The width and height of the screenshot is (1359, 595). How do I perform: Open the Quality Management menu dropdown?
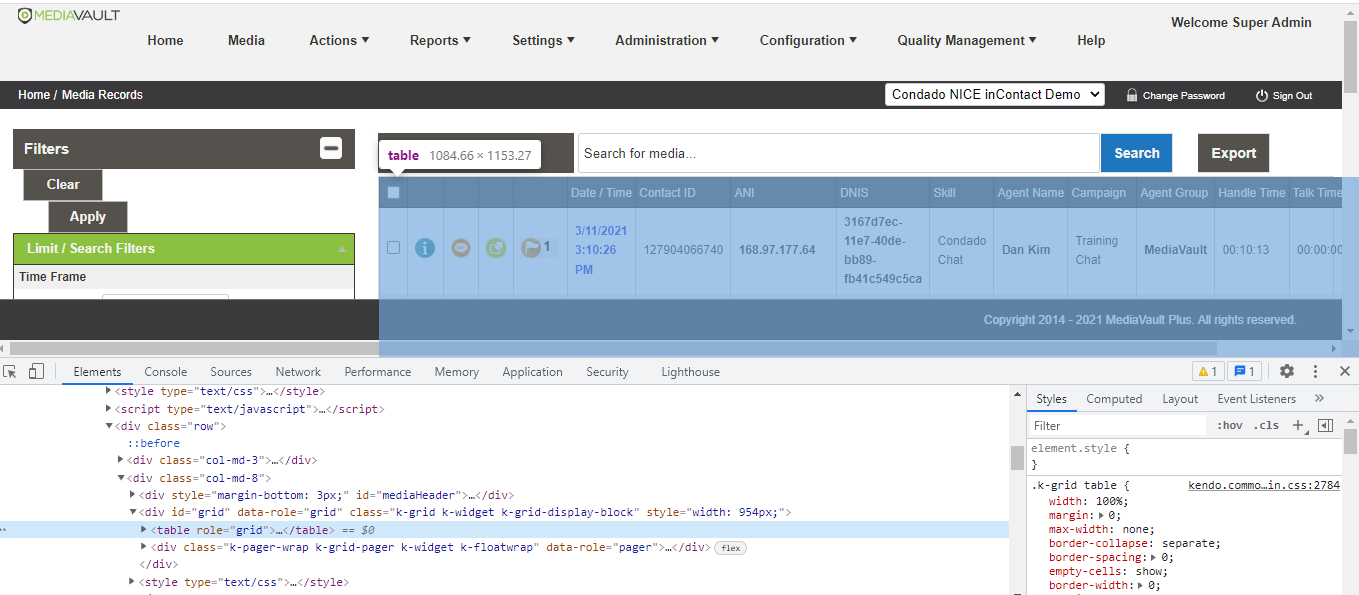(x=966, y=40)
